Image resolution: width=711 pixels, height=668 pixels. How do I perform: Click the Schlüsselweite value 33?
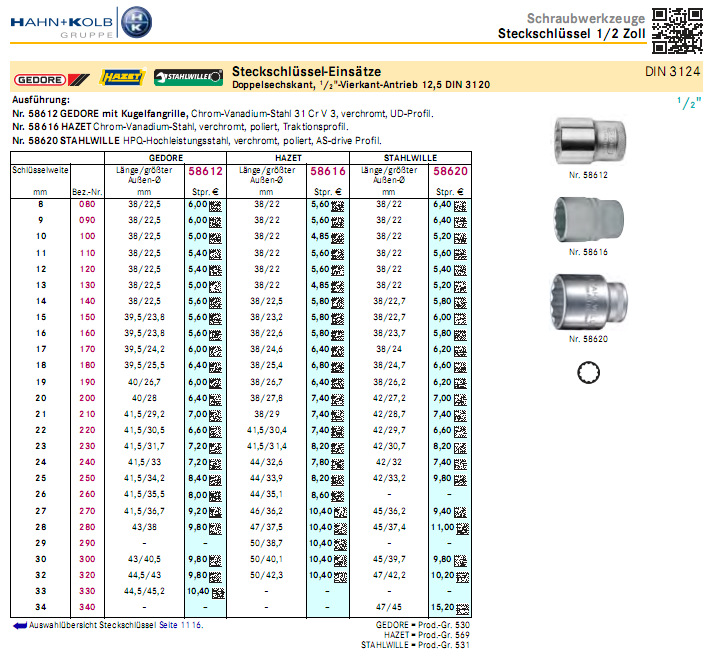pyautogui.click(x=41, y=591)
